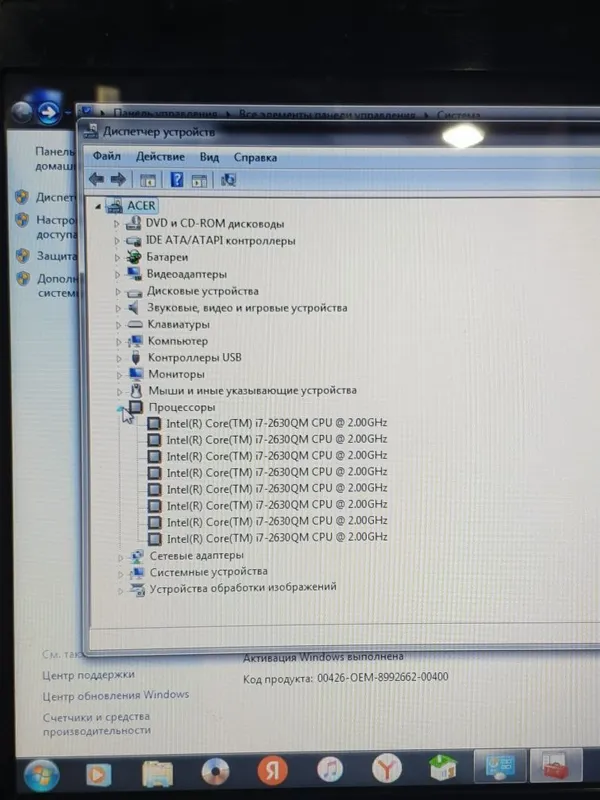Expand the Контроллеры USB category
The height and width of the screenshot is (800, 600).
point(119,359)
